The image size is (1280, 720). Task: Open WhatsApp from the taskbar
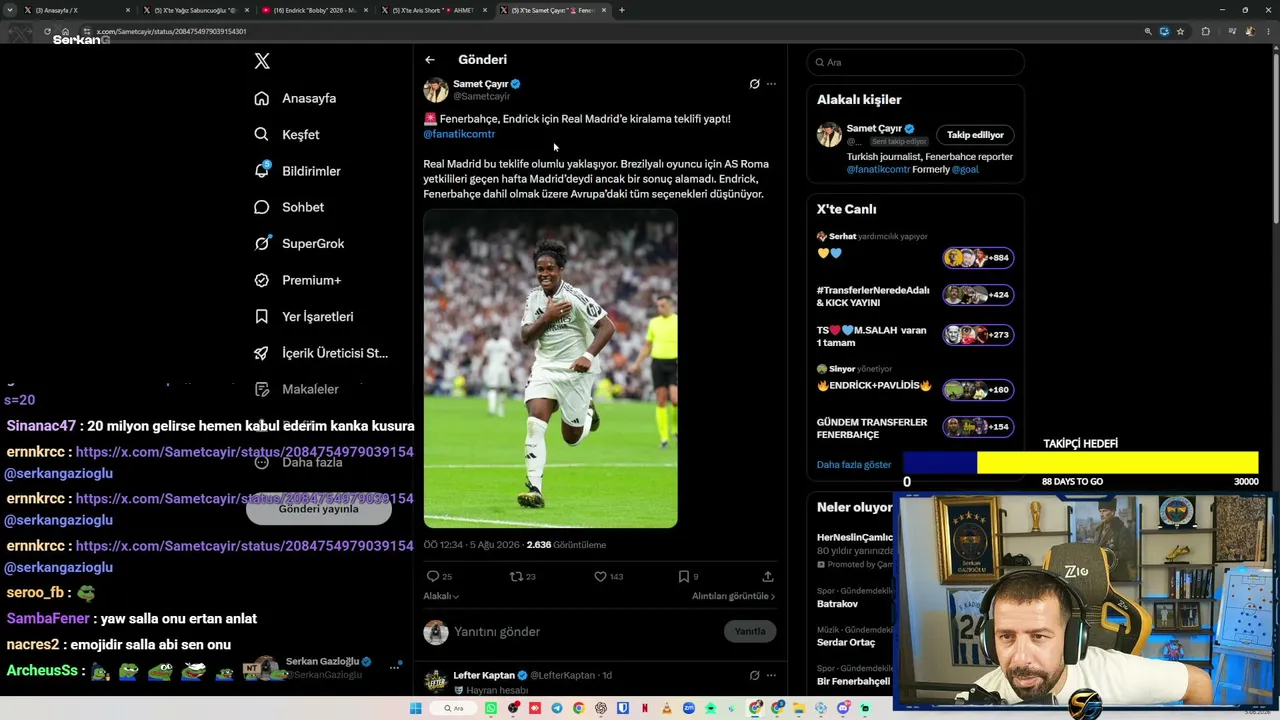pos(491,708)
